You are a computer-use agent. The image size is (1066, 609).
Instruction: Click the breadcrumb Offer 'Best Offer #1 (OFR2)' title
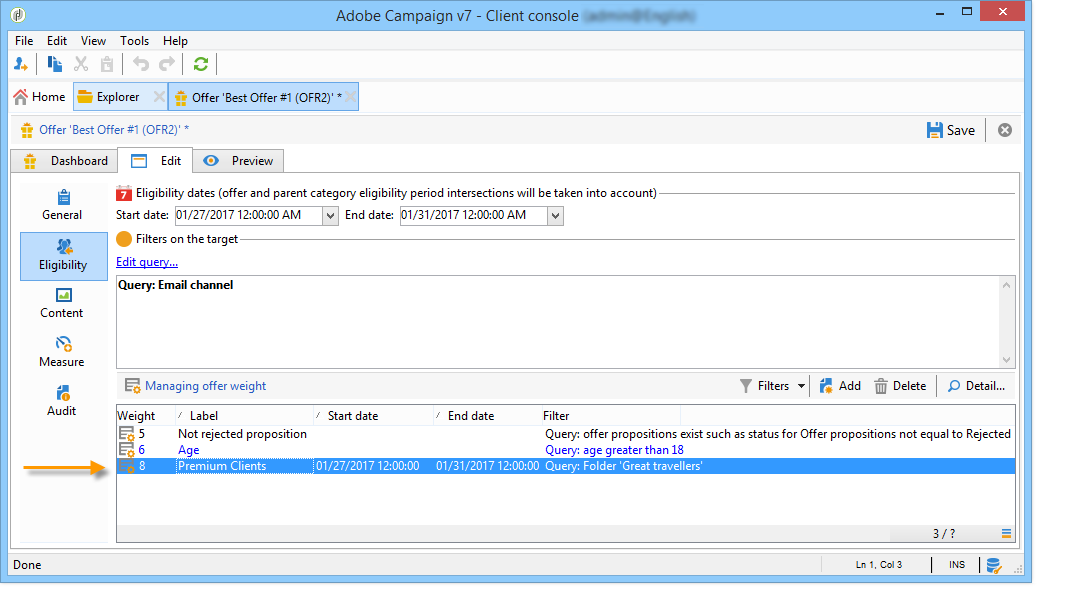[x=114, y=130]
